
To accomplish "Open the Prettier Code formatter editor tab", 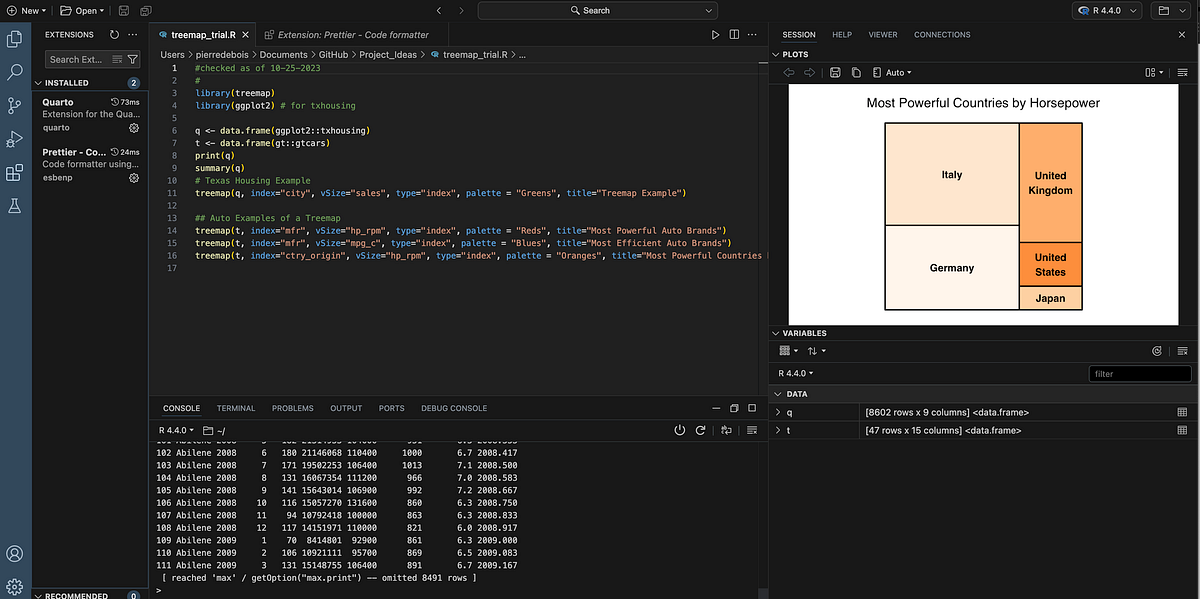I will [x=346, y=34].
